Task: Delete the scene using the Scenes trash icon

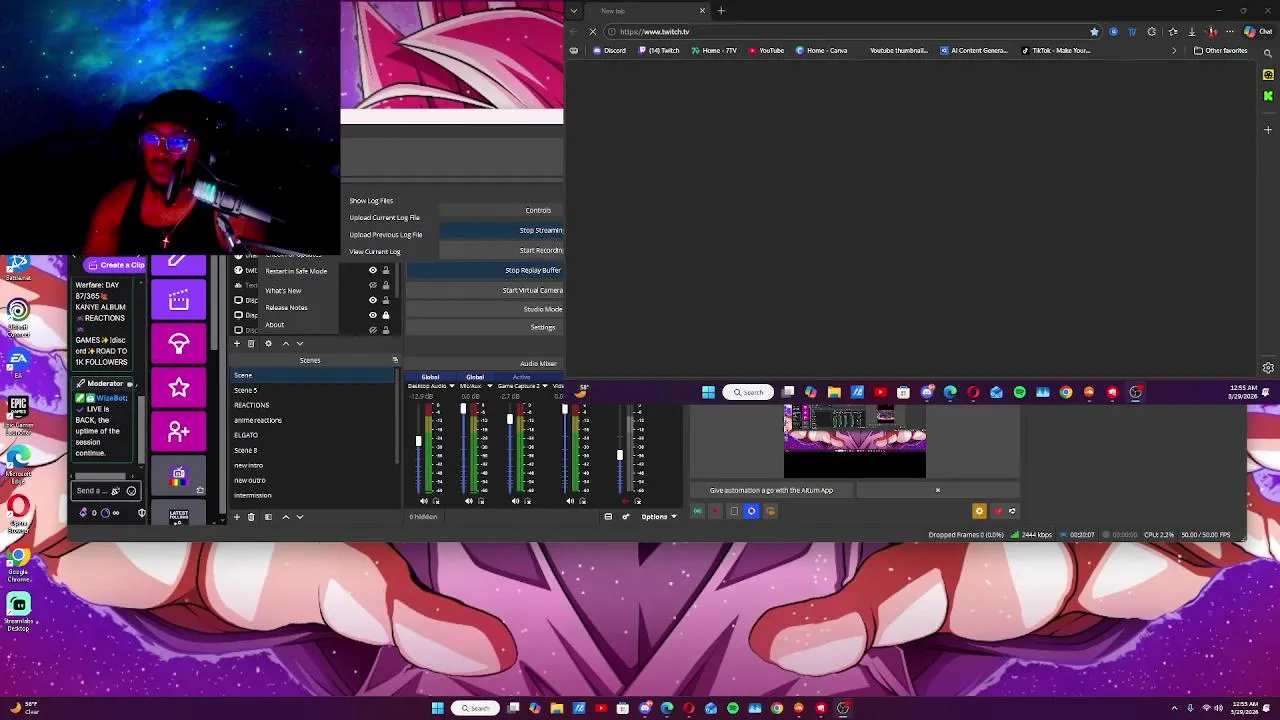Action: tap(251, 517)
